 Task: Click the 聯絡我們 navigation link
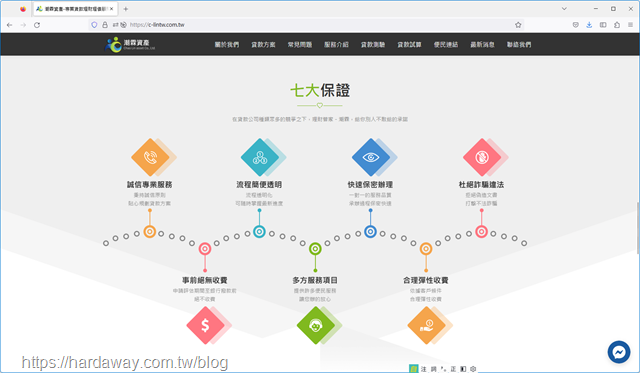coord(519,44)
